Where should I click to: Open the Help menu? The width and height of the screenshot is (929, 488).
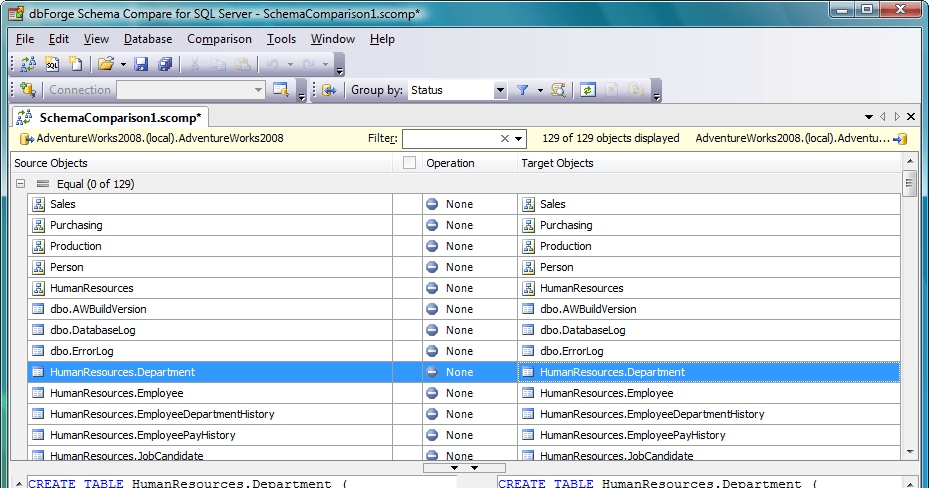[382, 39]
